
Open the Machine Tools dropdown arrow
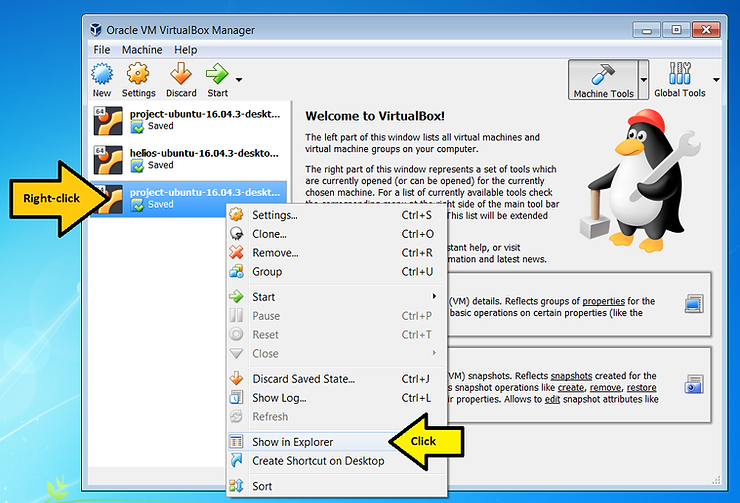pos(643,80)
